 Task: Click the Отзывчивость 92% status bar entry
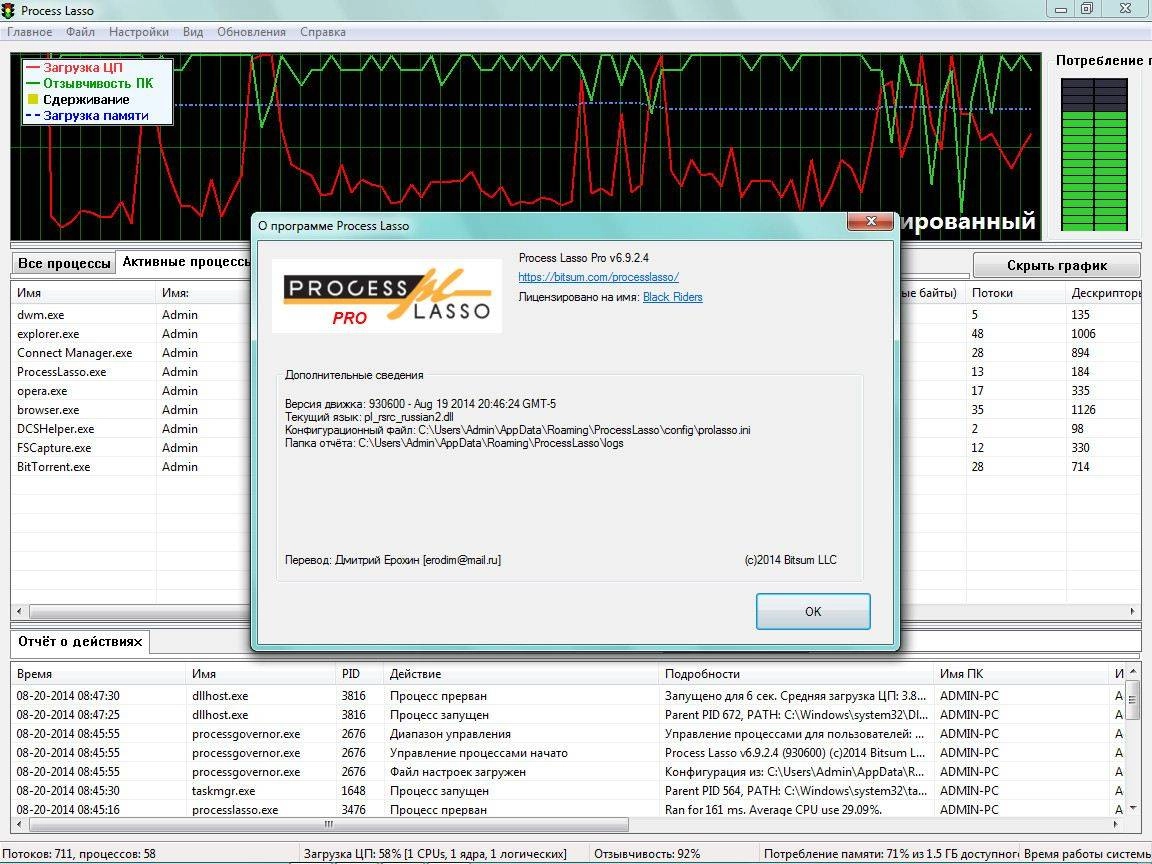pyautogui.click(x=647, y=854)
